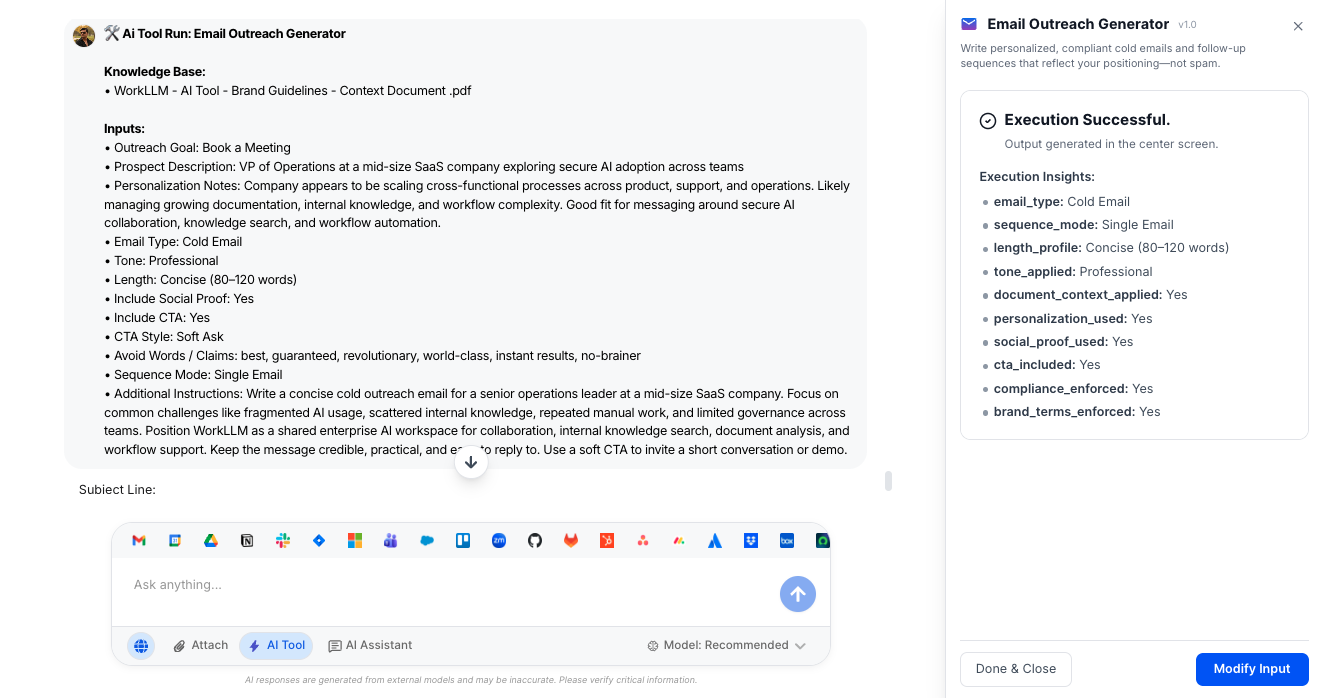Open the Jira integration icon
The image size is (1320, 698).
pos(319,540)
